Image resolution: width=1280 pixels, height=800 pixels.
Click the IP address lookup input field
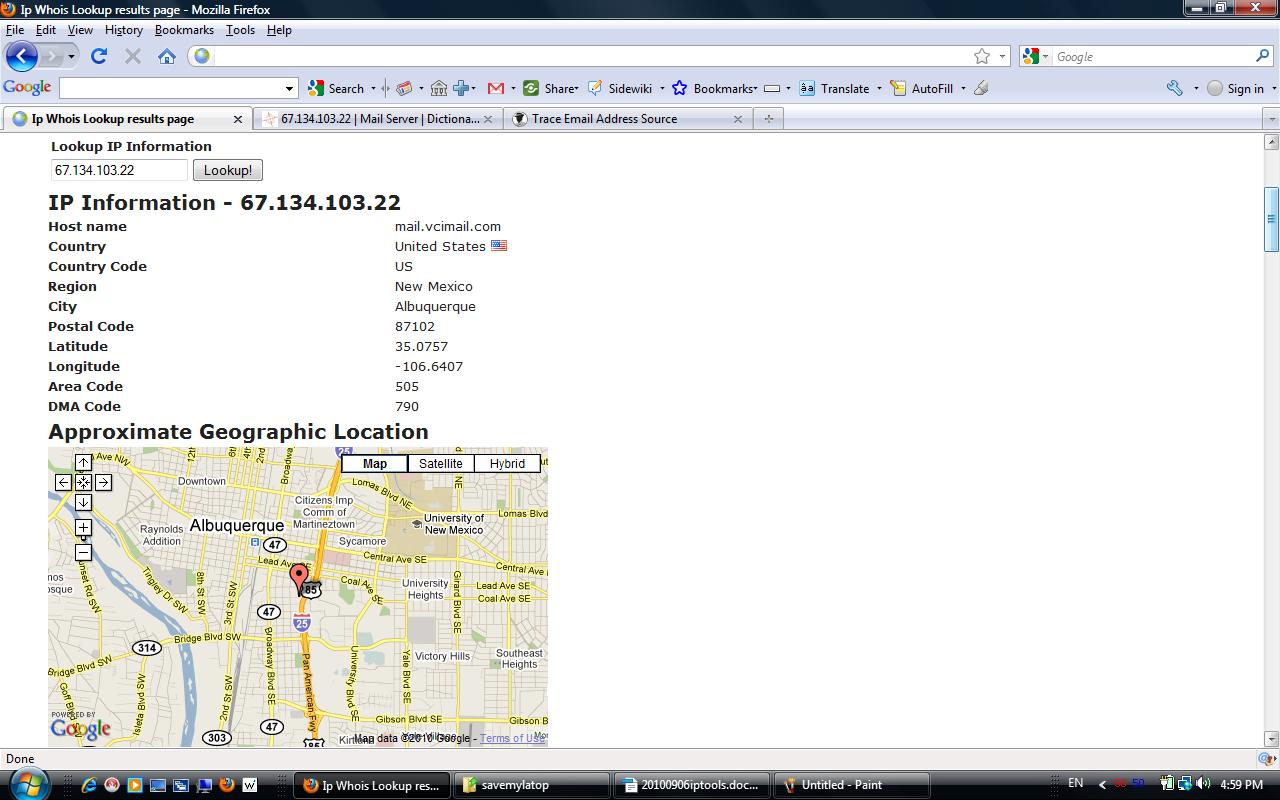click(x=120, y=170)
